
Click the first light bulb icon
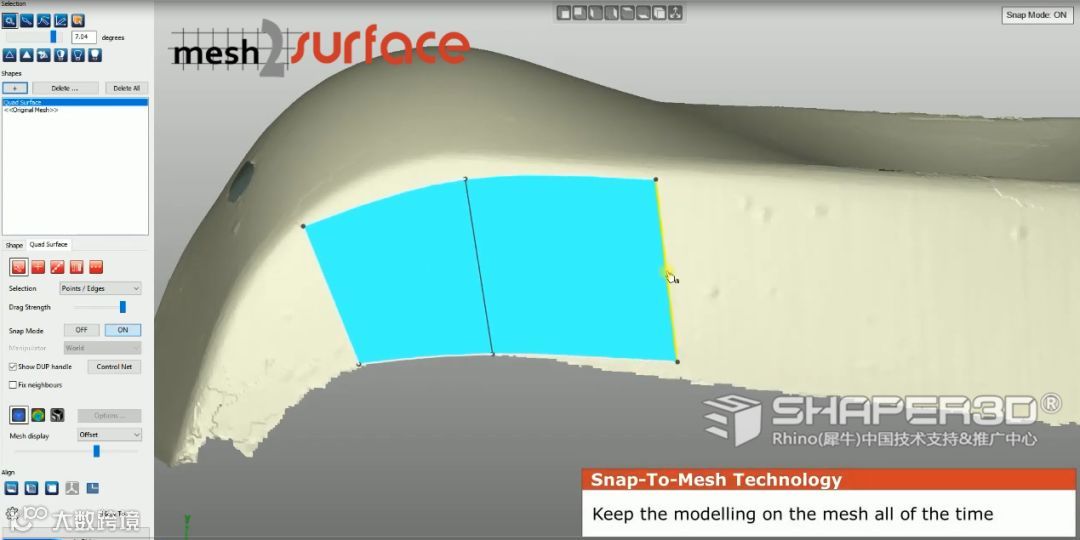point(61,55)
